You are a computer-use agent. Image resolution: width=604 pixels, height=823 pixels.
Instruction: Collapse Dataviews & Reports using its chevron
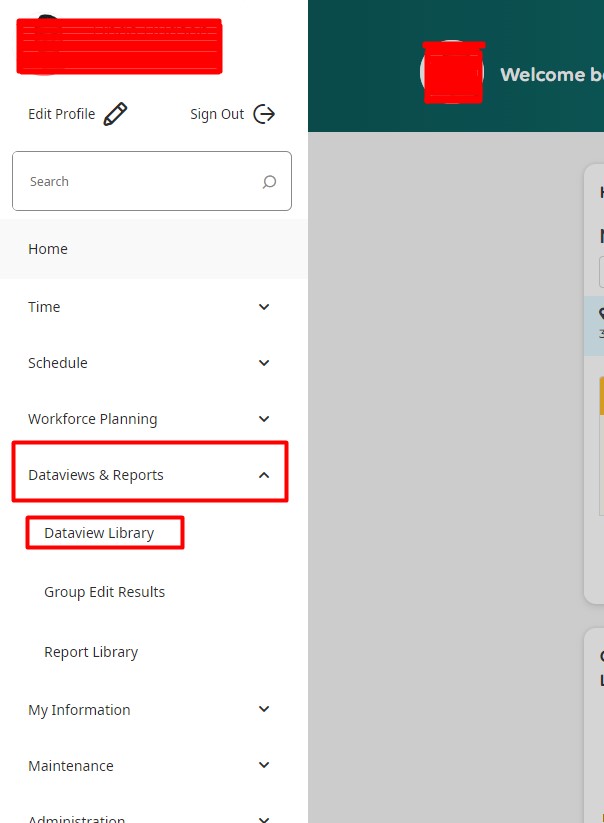click(x=264, y=475)
